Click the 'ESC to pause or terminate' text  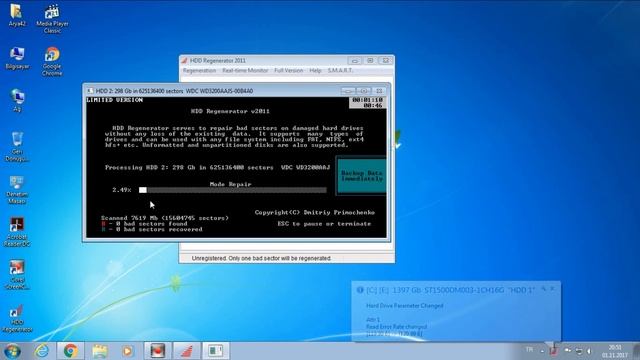coord(324,224)
